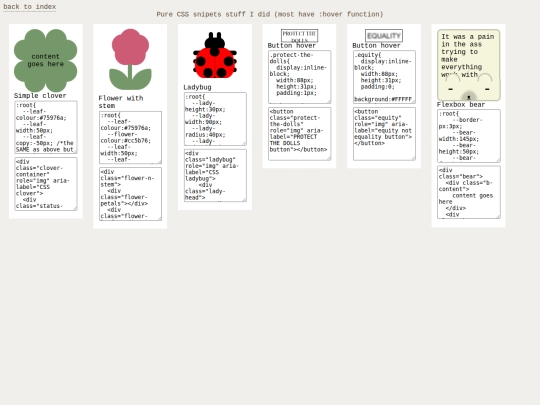Screen dimensions: 540x405
Task: Click the 'Simple clover' label
Action: [40, 96]
